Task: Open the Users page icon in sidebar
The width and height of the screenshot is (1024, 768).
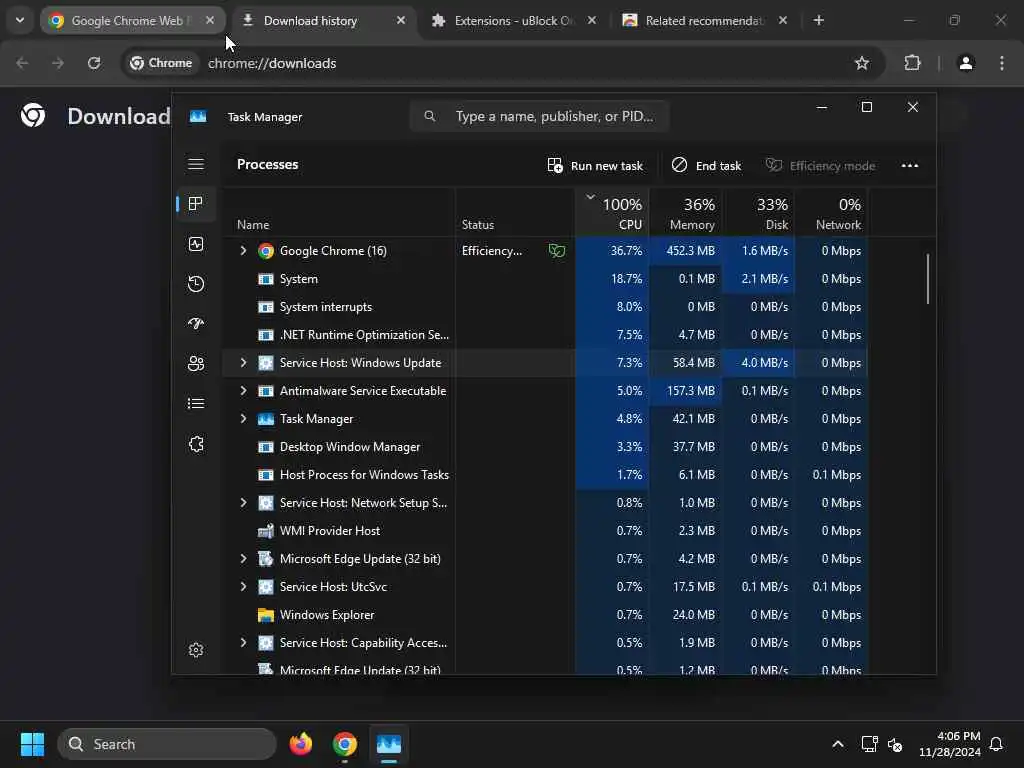Action: click(196, 364)
